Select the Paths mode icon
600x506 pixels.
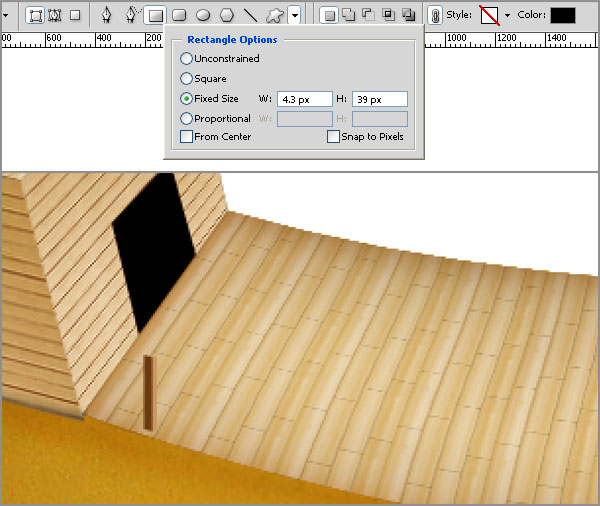(x=54, y=15)
